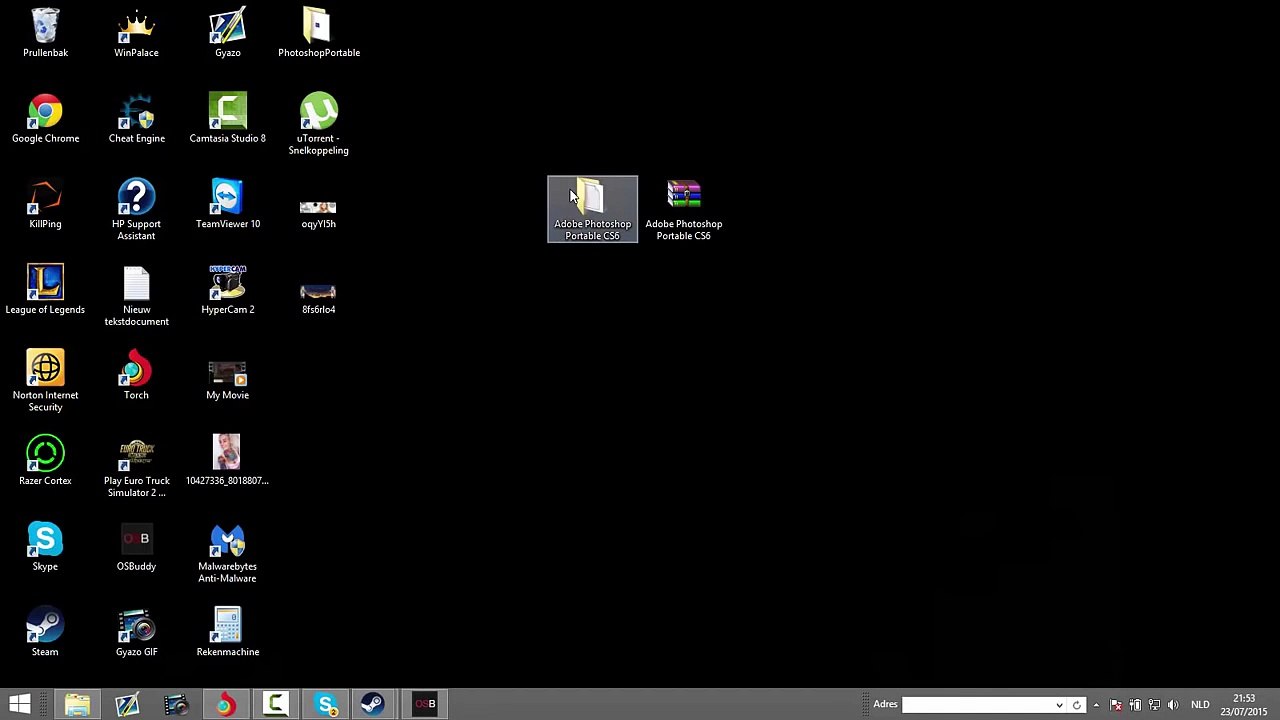Image resolution: width=1280 pixels, height=720 pixels.
Task: Select the 10427336_8018807 photo file
Action: [x=227, y=461]
